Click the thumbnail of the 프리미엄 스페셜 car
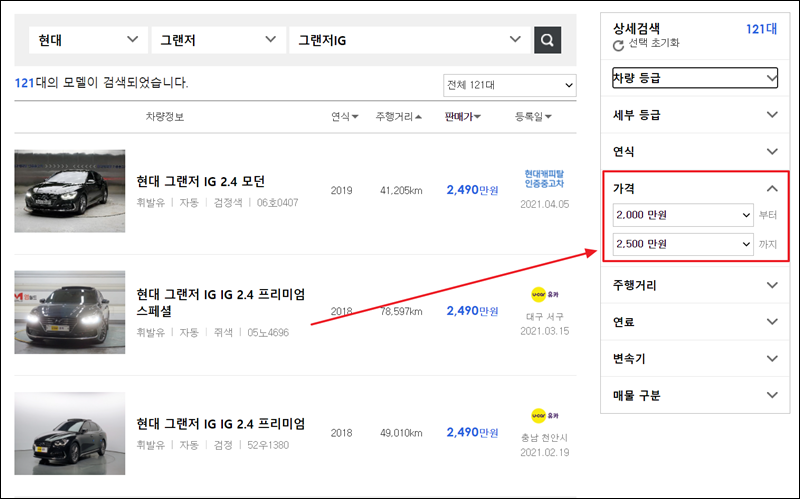This screenshot has width=800, height=499. click(x=69, y=312)
